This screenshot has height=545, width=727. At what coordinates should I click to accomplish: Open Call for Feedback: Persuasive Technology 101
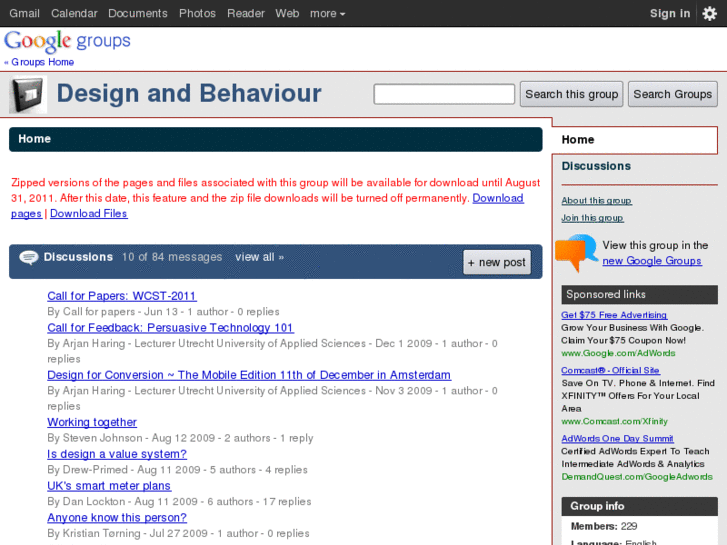tap(170, 327)
